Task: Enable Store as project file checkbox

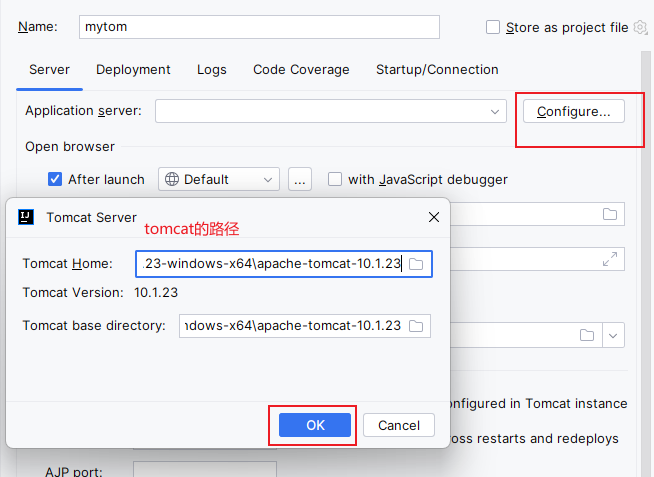Action: tap(493, 28)
